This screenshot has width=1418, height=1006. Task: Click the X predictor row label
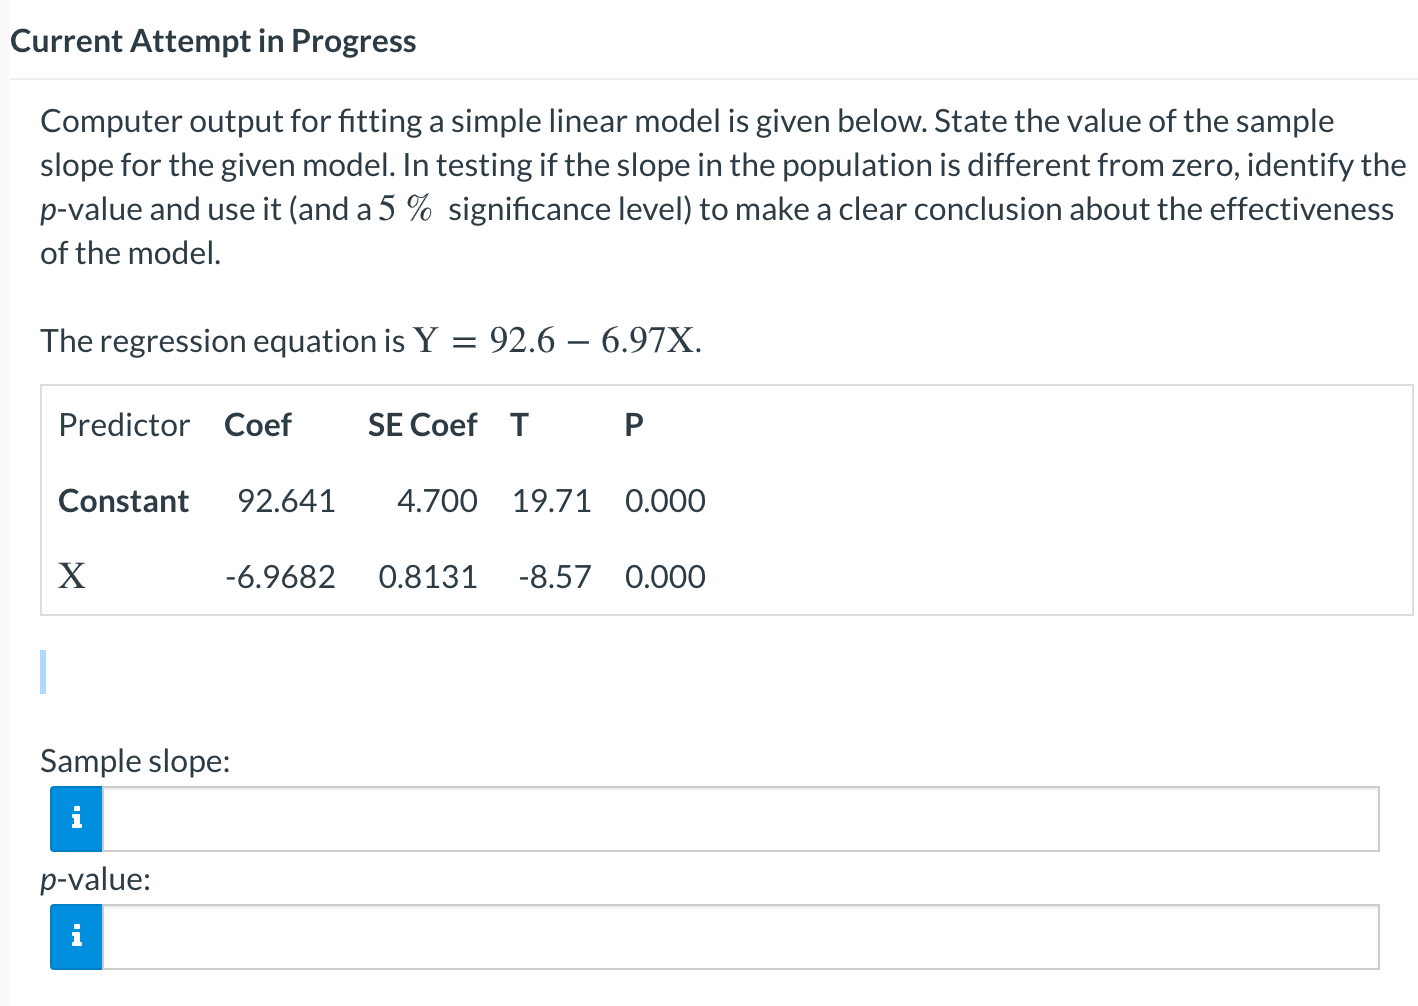pyautogui.click(x=71, y=576)
